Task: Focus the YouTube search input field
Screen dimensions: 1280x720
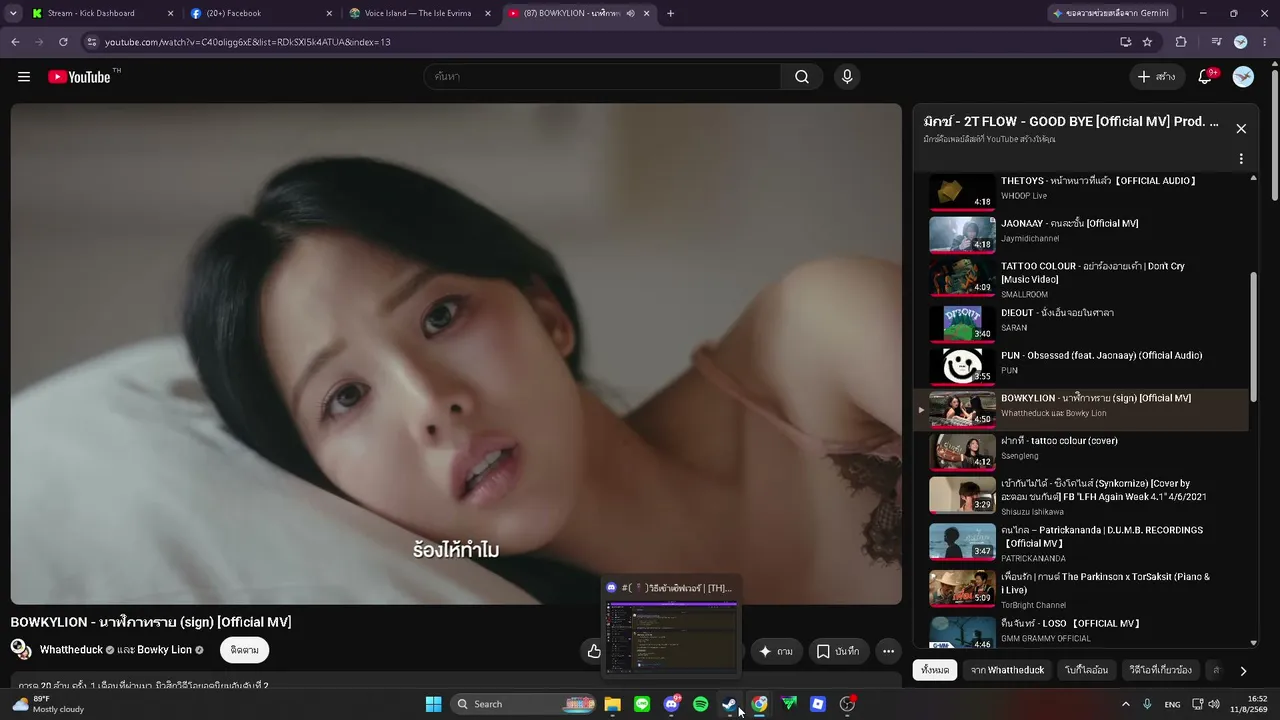Action: click(603, 77)
